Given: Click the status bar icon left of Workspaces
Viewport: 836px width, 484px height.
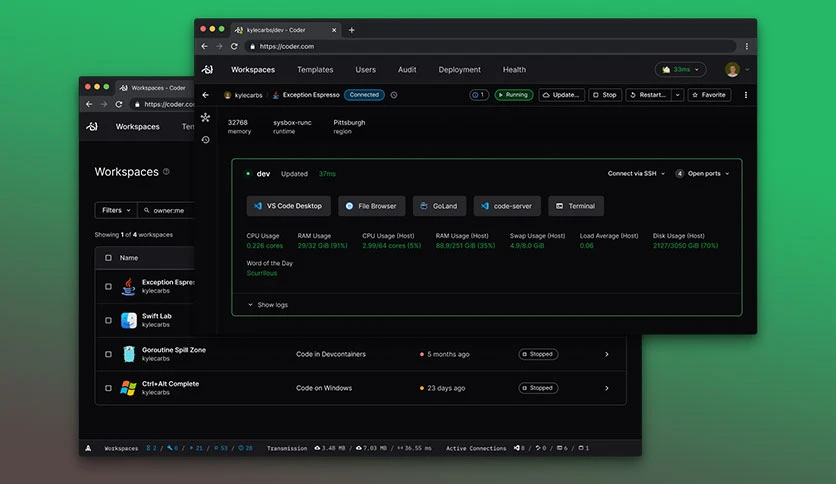Looking at the screenshot, I should point(88,448).
